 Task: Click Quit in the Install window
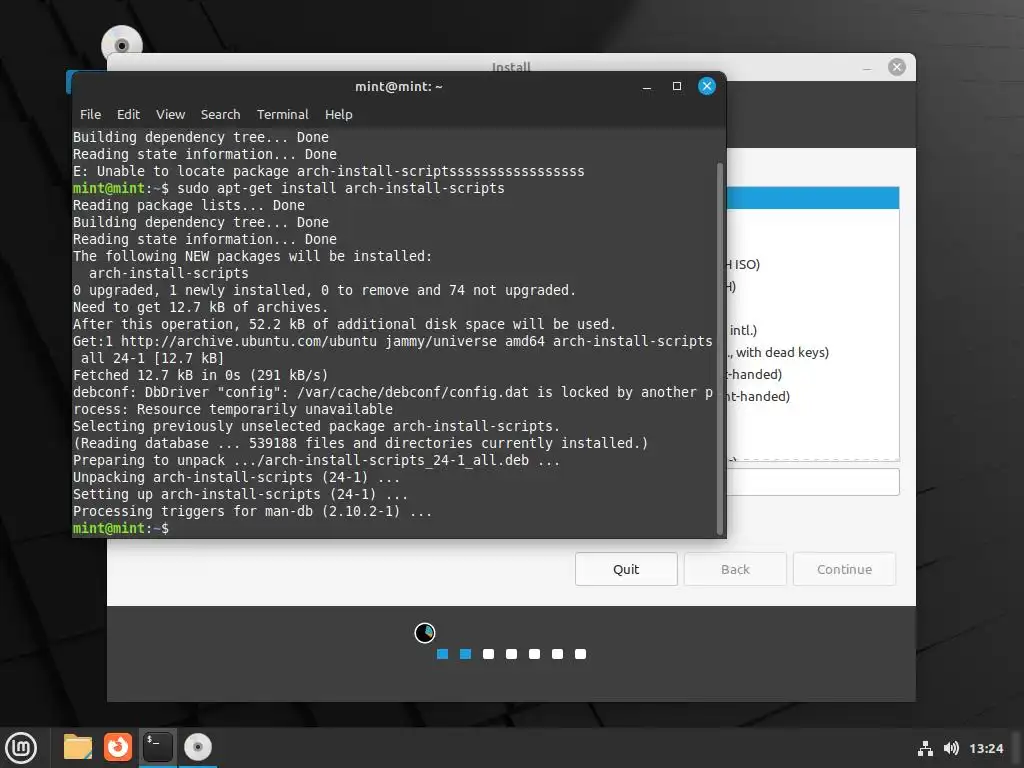[626, 569]
